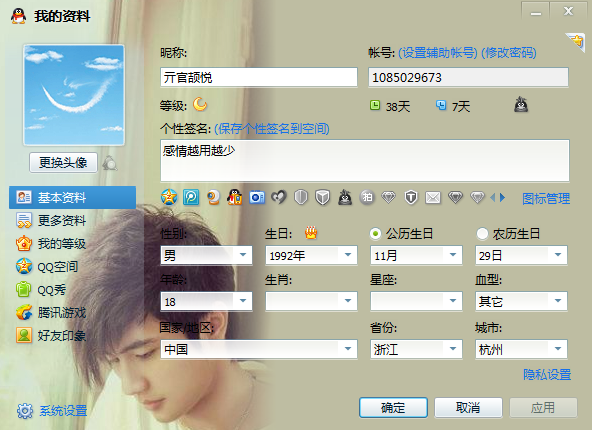This screenshot has height=430, width=592.
Task: Click the penguin icon next to 7天
Action: 521,105
